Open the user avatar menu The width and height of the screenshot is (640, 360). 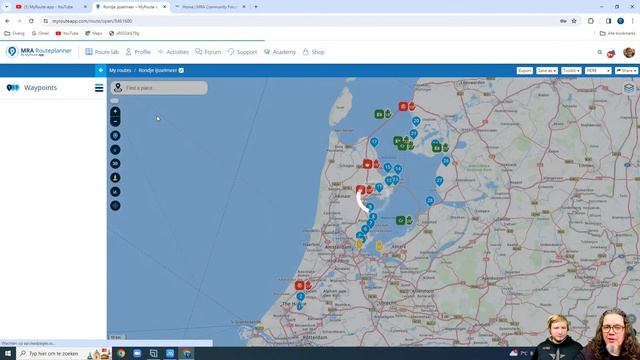(629, 52)
